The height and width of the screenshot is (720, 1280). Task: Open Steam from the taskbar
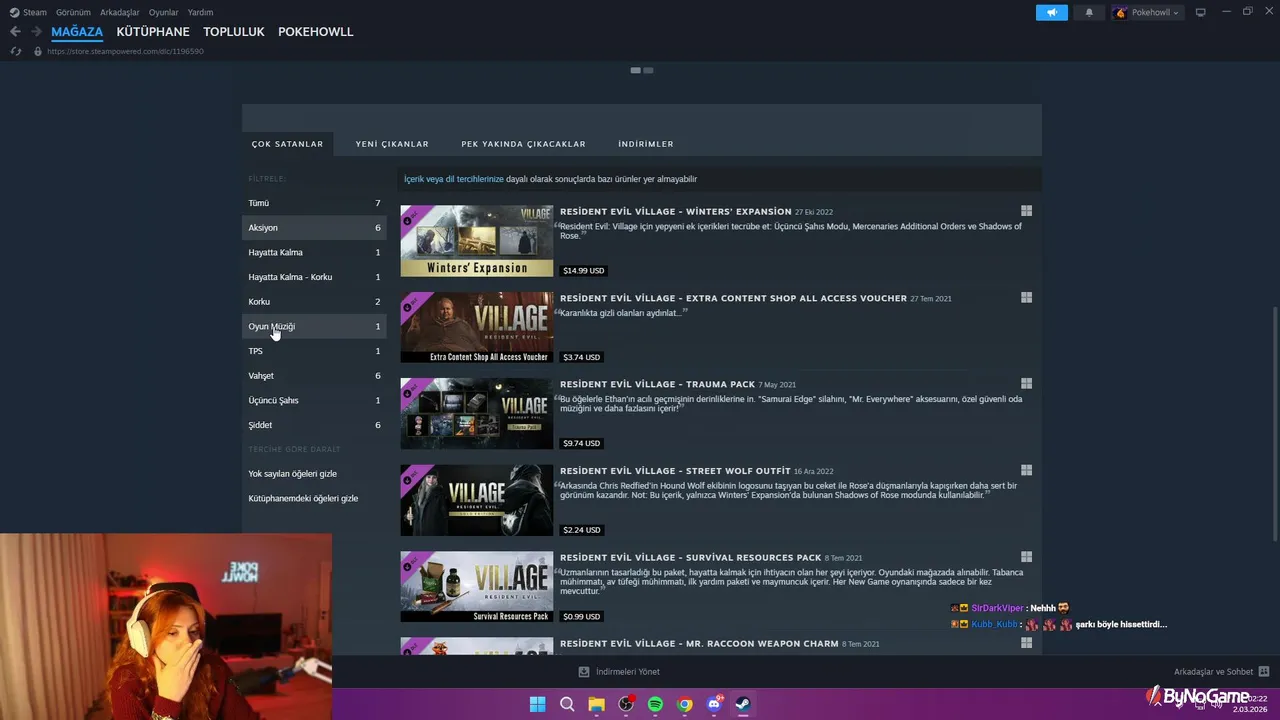point(743,704)
